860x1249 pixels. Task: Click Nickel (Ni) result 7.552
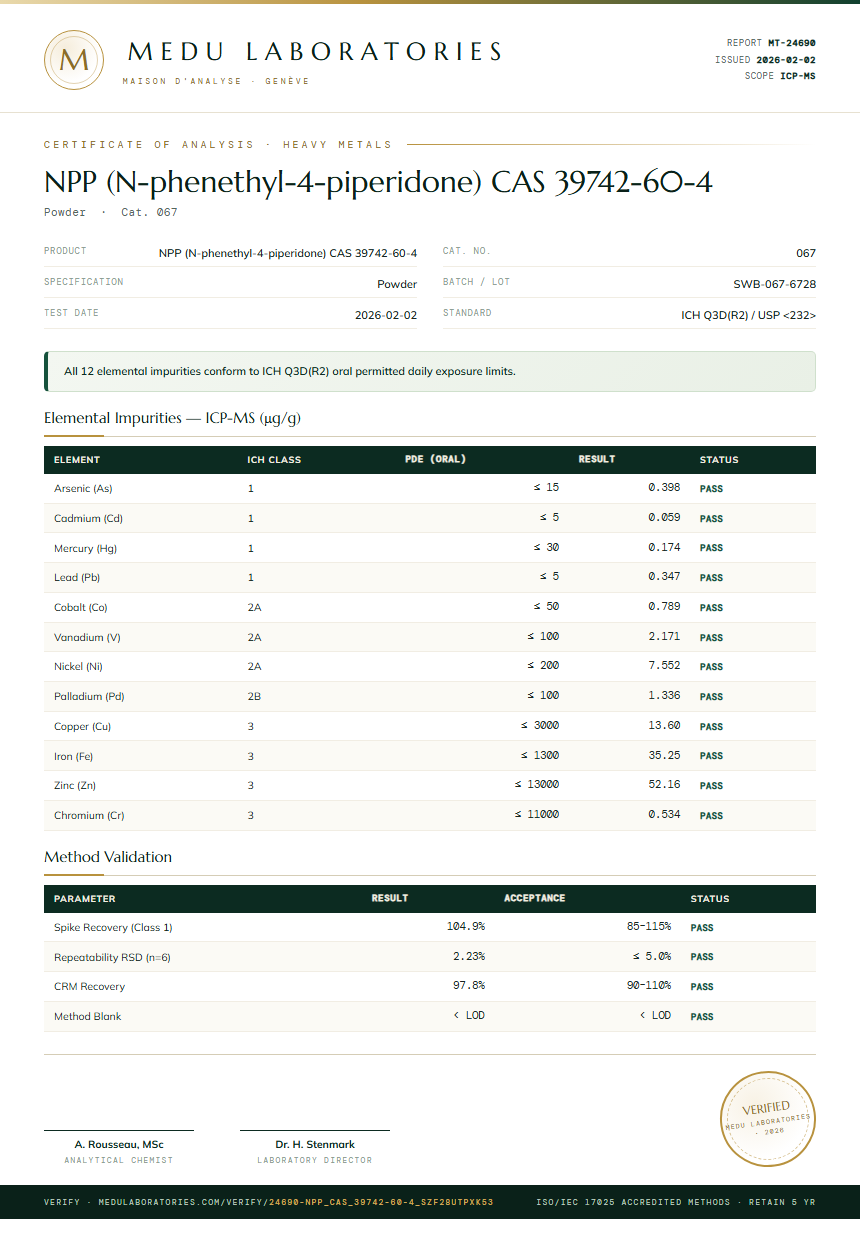[x=664, y=666]
